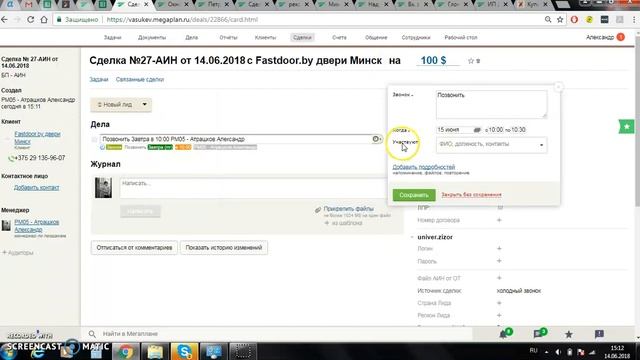Click the feedback speech icon in bottom bar

coord(599,334)
